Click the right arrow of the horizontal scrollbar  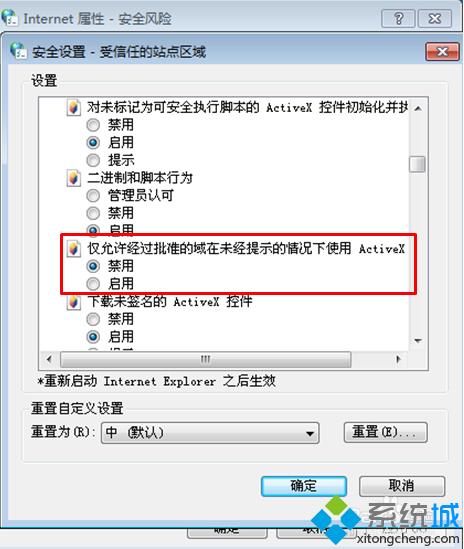(x=398, y=359)
